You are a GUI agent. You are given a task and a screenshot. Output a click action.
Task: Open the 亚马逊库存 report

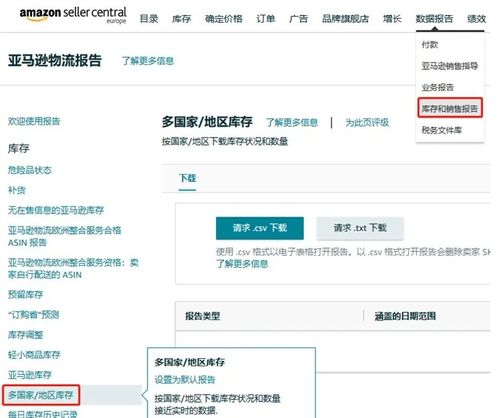30,375
